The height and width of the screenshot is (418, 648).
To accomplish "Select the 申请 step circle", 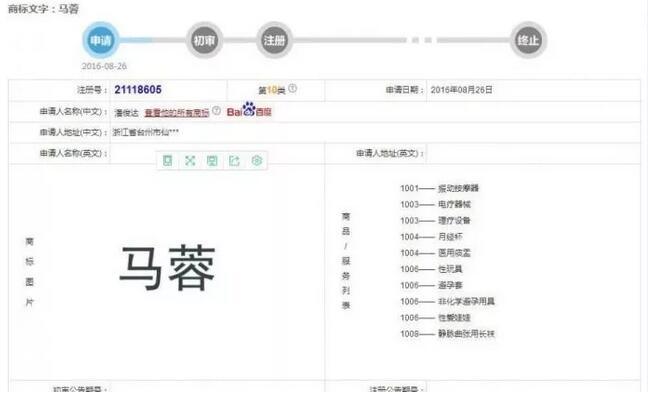I will tap(99, 40).
